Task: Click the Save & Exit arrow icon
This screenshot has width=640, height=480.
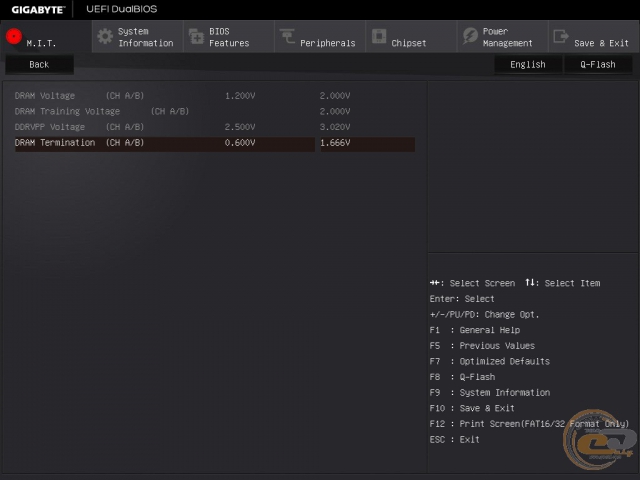Action: pyautogui.click(x=560, y=37)
